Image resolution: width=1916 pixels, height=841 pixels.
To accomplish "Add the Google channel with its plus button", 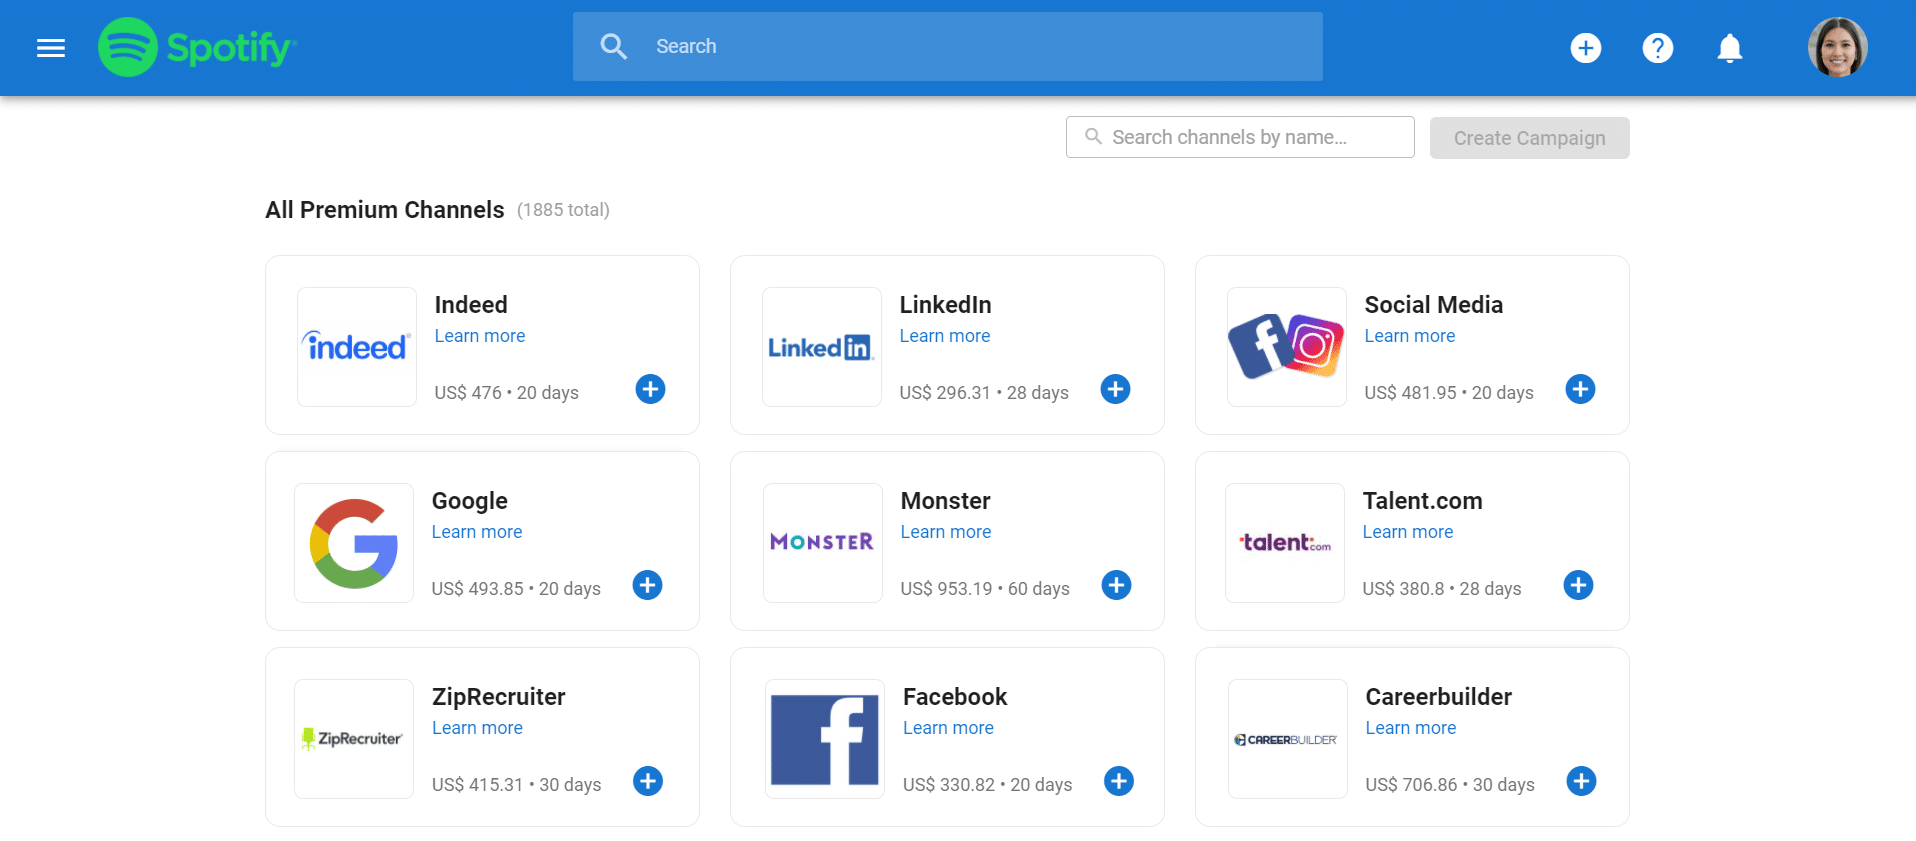I will click(x=648, y=585).
